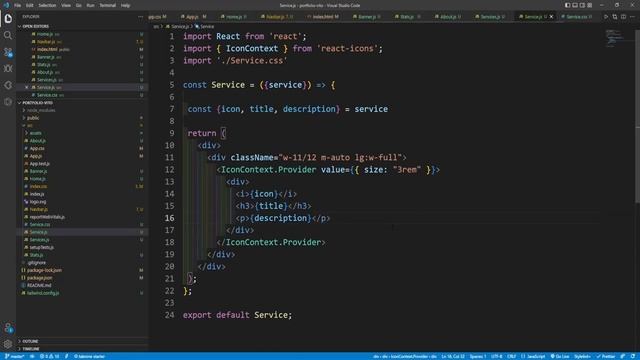Image resolution: width=640 pixels, height=360 pixels.
Task: Open the Extensions view
Action: 8,102
